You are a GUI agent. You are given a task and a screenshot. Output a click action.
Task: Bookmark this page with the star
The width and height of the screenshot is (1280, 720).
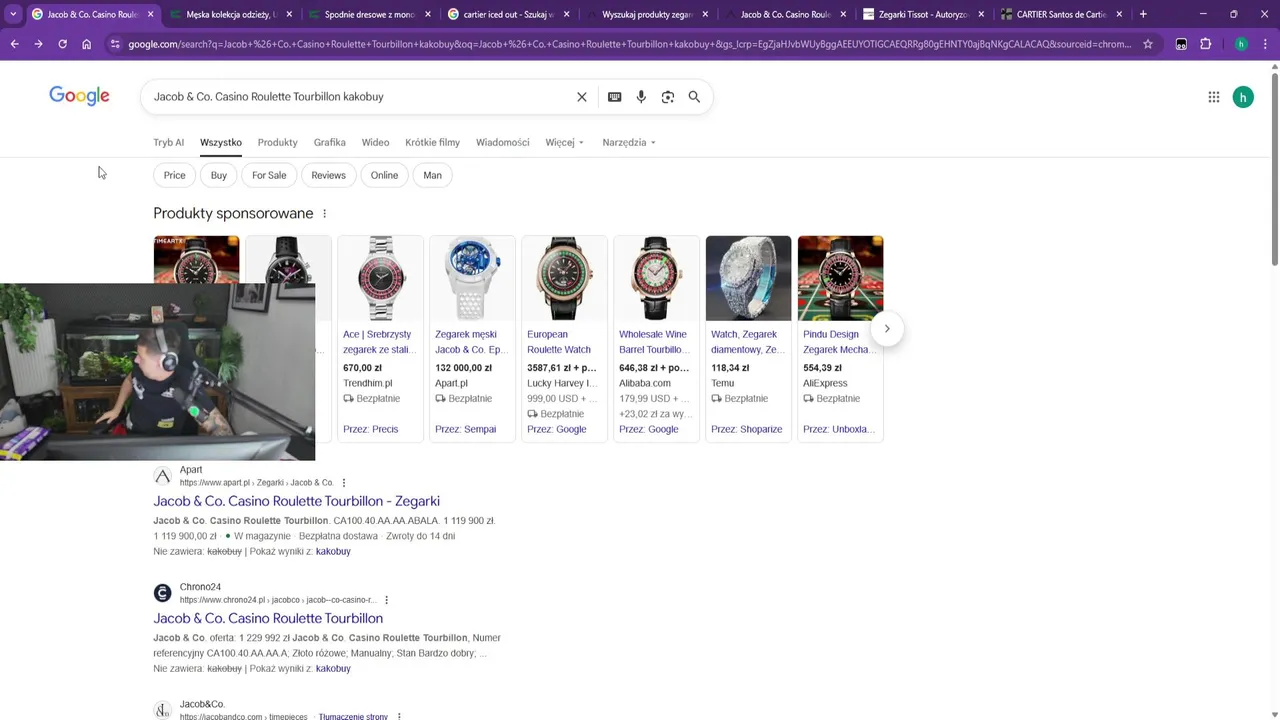tap(1148, 44)
